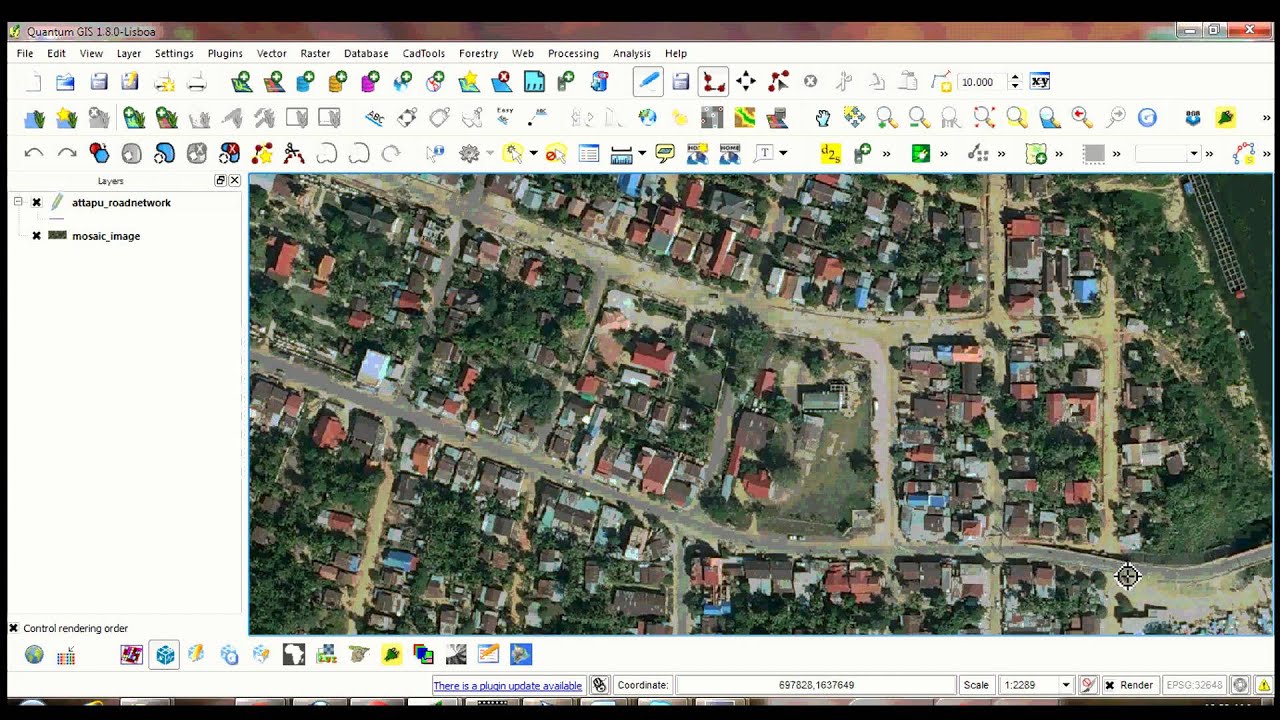
Task: Undock the Layers panel float button
Action: (x=220, y=181)
